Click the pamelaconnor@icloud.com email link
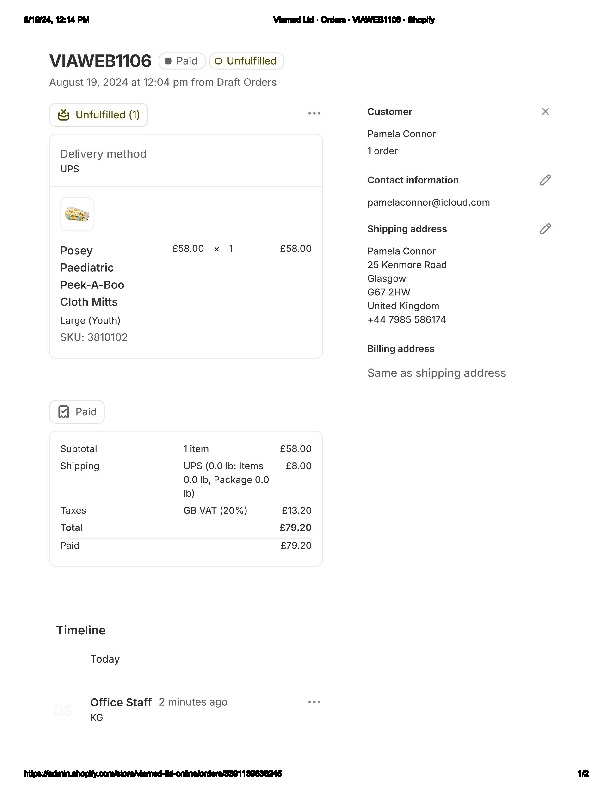 428,203
